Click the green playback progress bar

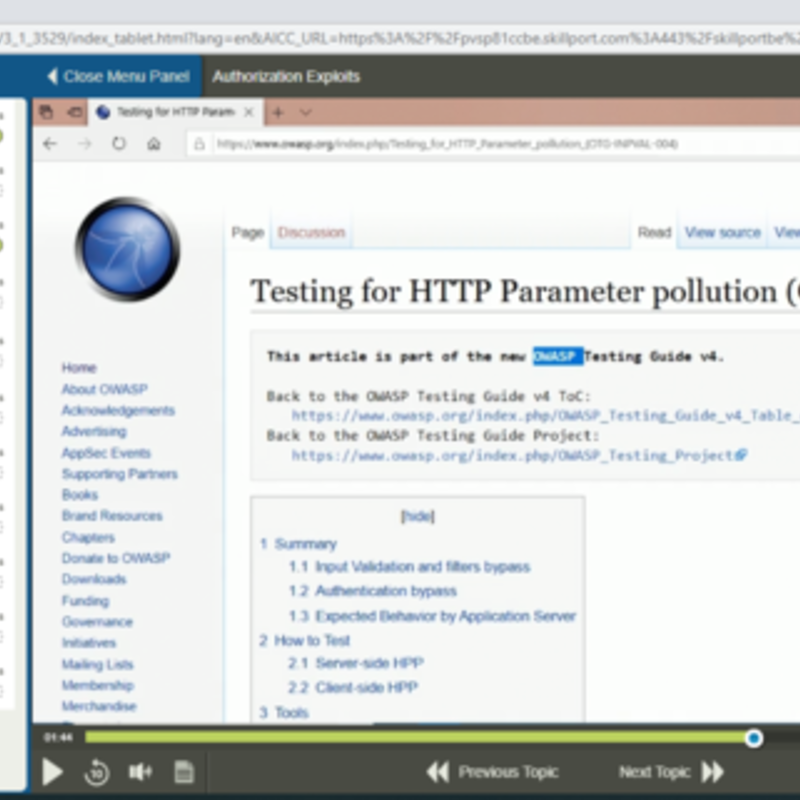coord(416,737)
